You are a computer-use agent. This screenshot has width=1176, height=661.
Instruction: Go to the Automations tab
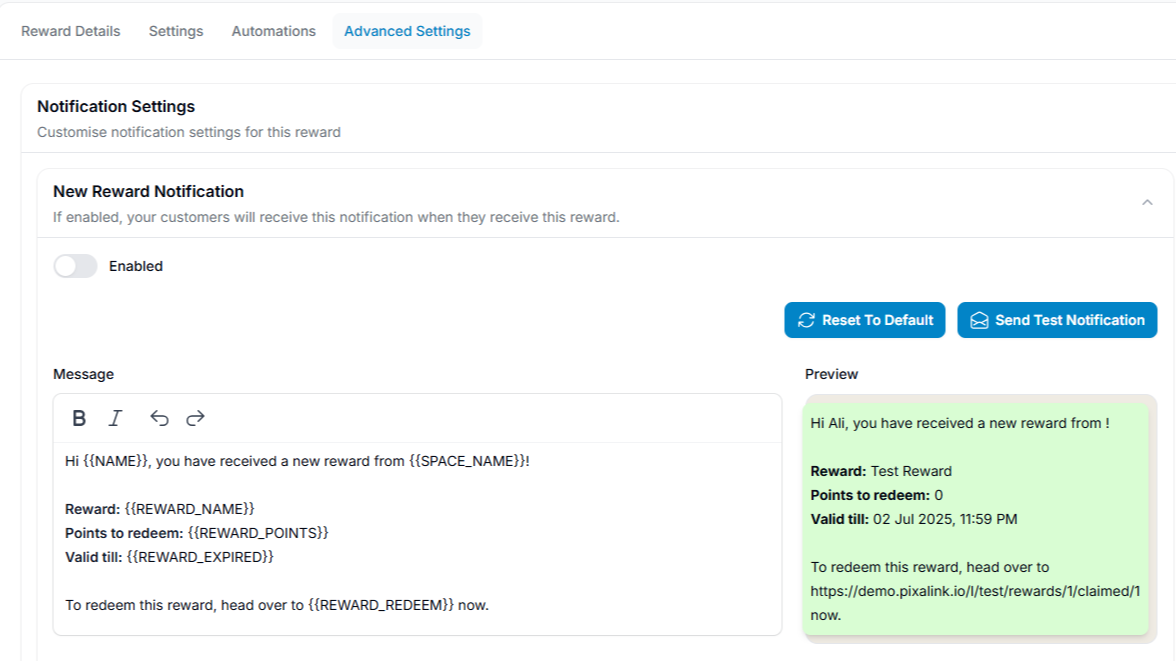coord(273,31)
